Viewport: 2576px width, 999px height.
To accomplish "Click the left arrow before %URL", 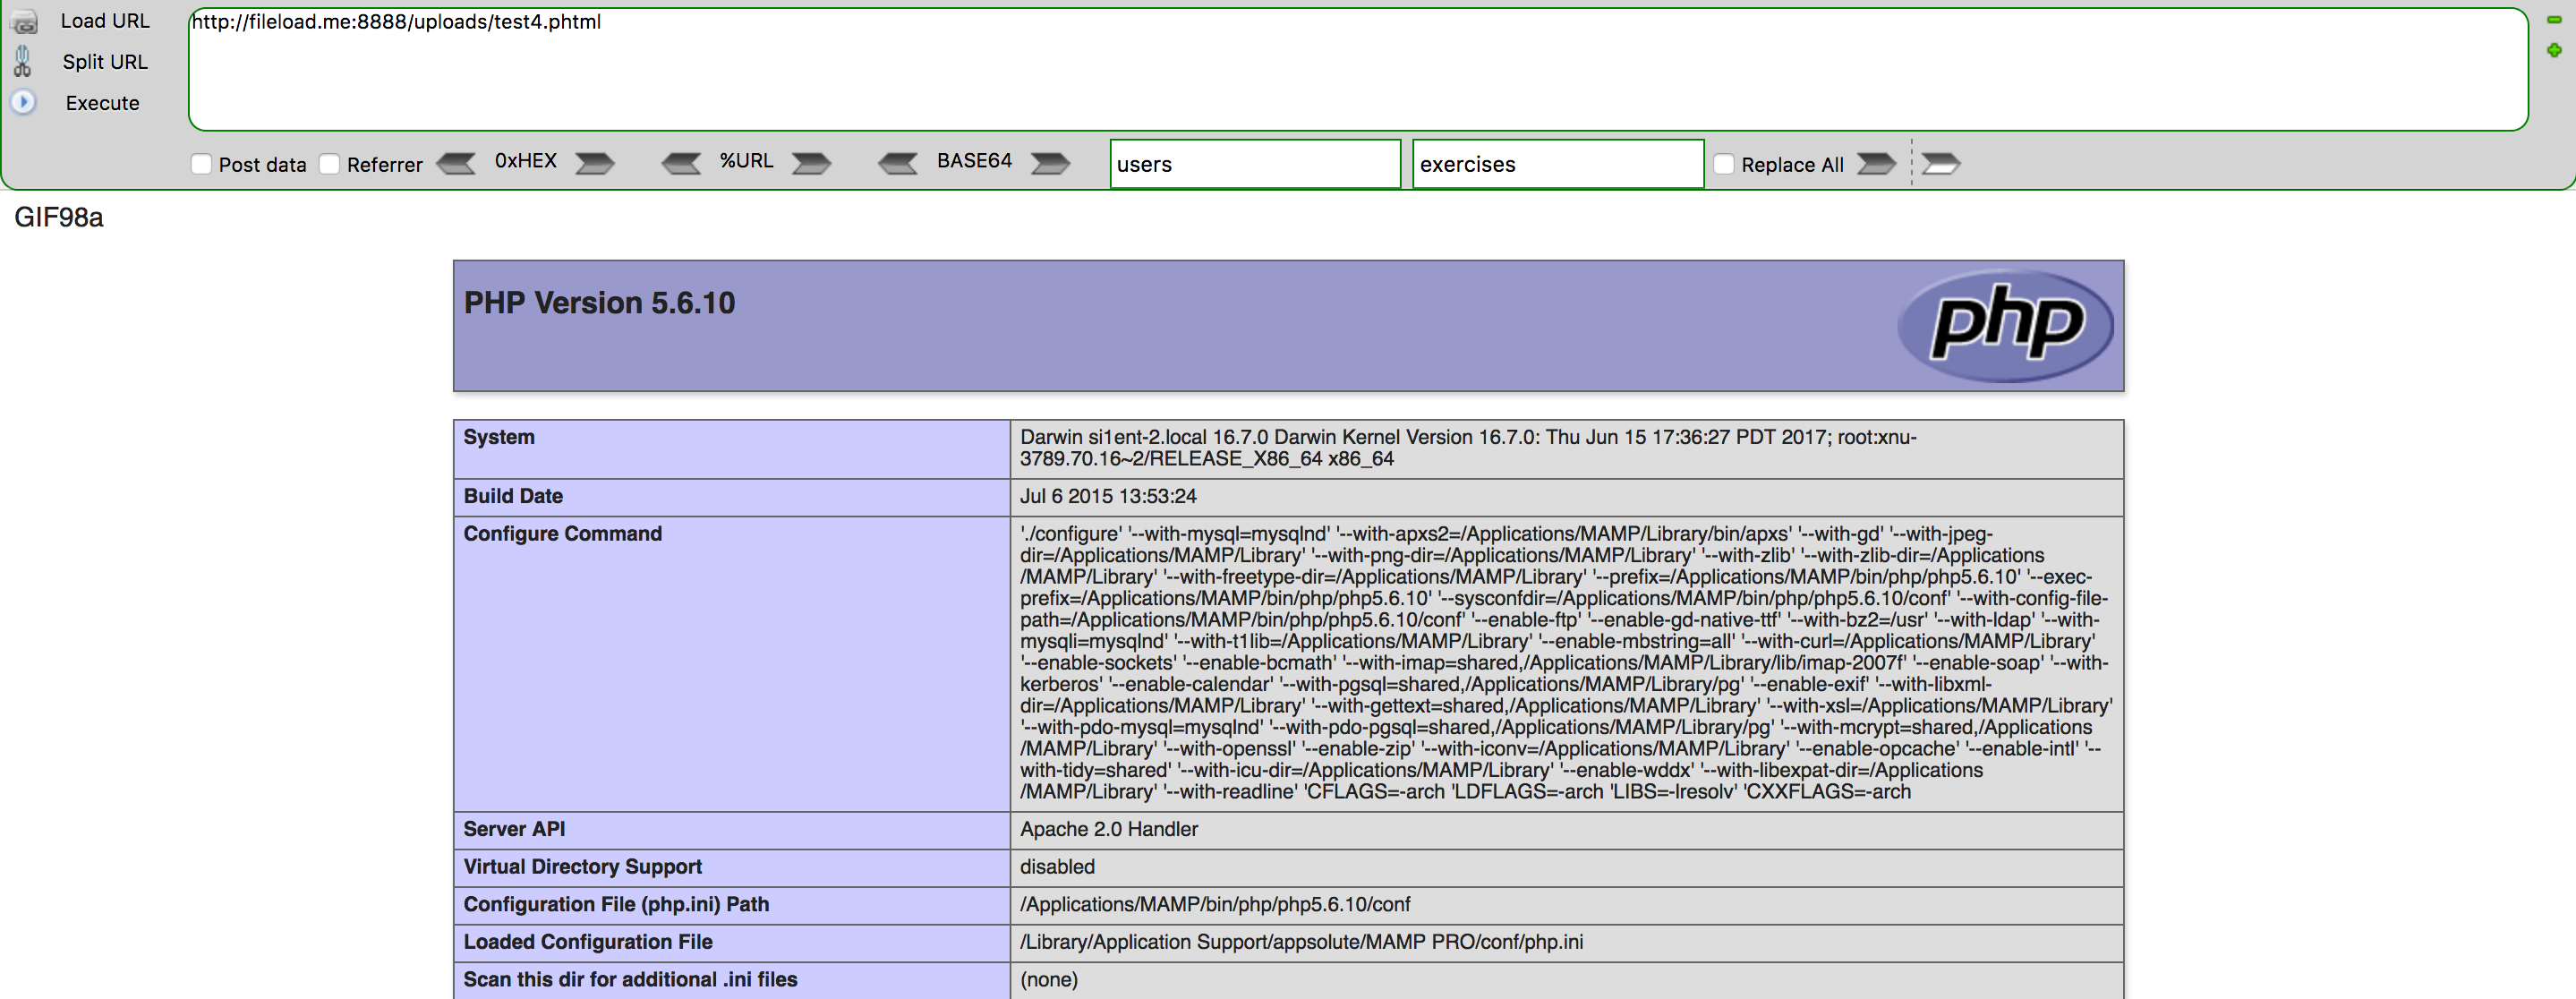I will pyautogui.click(x=682, y=163).
